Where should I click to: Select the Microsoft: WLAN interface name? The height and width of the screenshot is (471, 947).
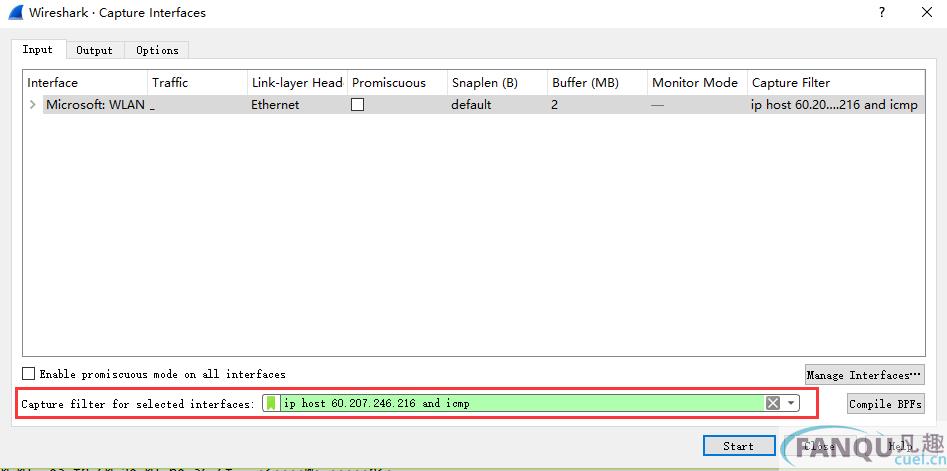click(95, 104)
